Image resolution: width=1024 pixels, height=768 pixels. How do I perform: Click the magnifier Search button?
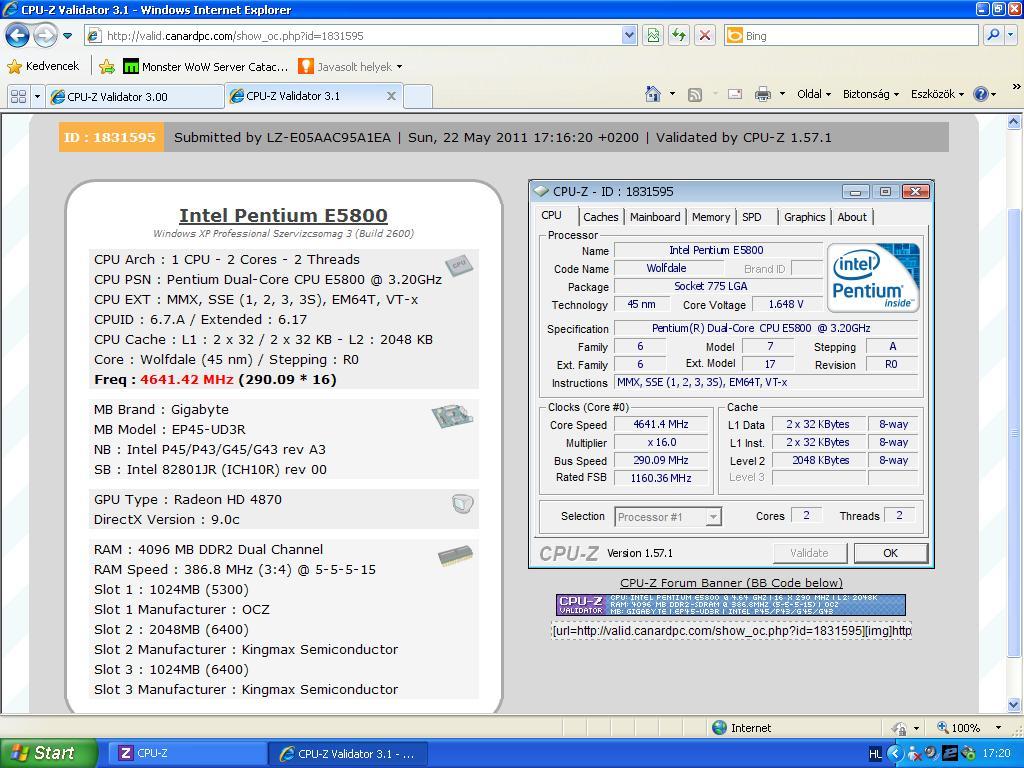993,35
